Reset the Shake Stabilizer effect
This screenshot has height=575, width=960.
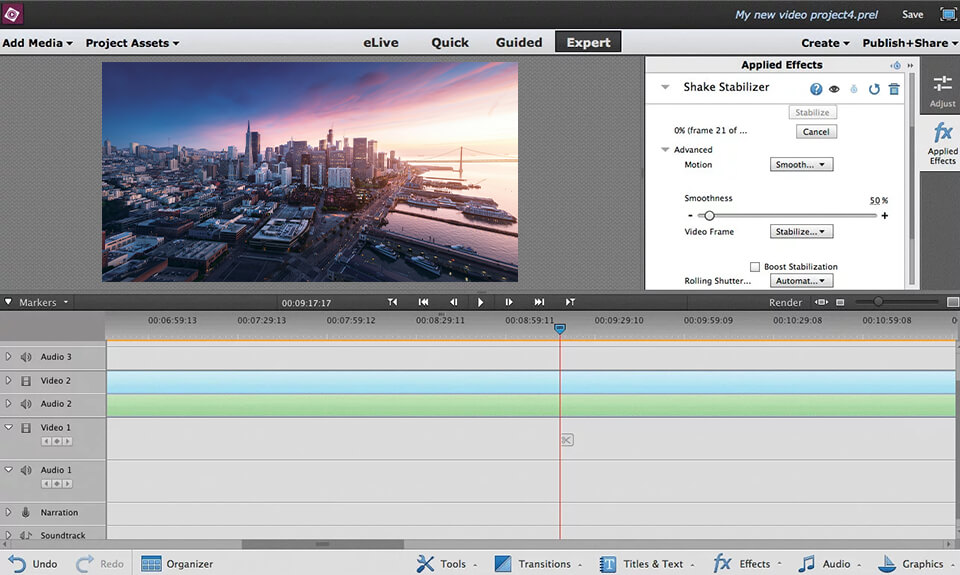874,89
